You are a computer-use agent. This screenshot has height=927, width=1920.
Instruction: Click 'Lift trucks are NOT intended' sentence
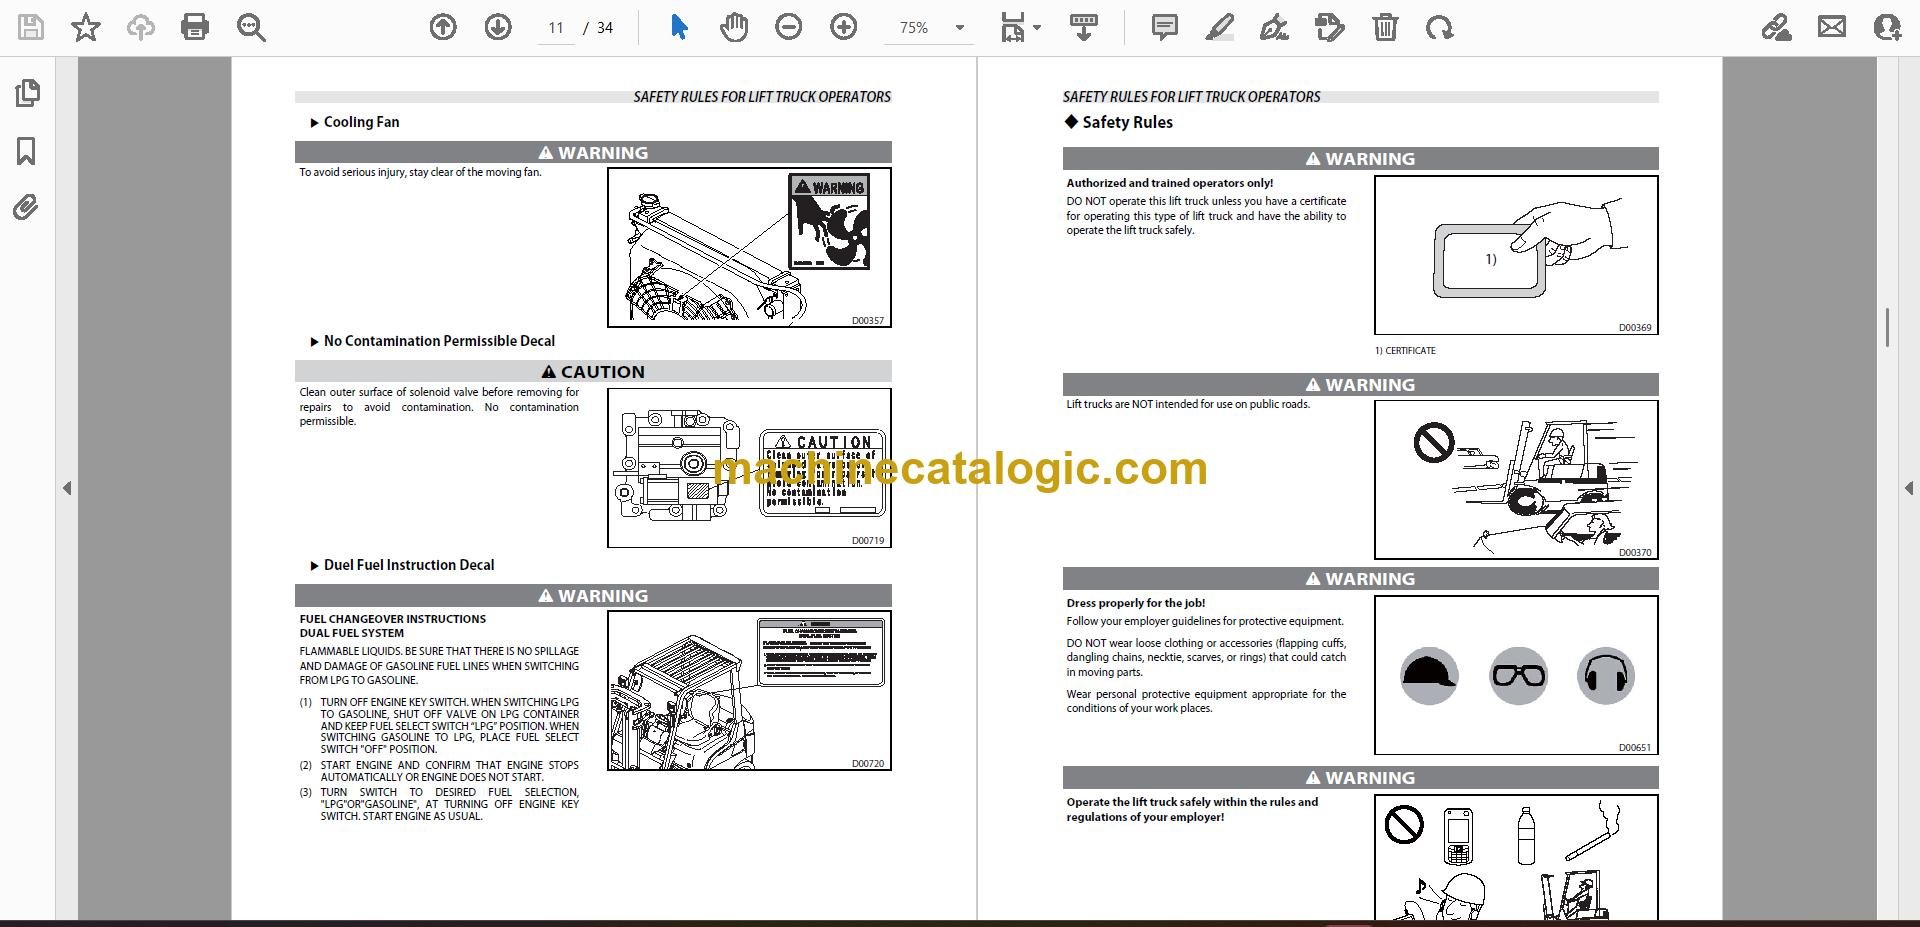click(x=1188, y=404)
